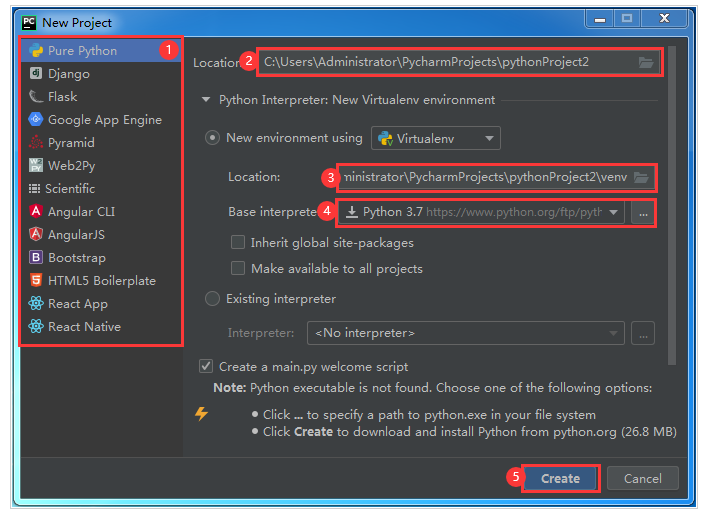Check Make available to all projects
Screen dimensions: 705x510
[x=238, y=268]
